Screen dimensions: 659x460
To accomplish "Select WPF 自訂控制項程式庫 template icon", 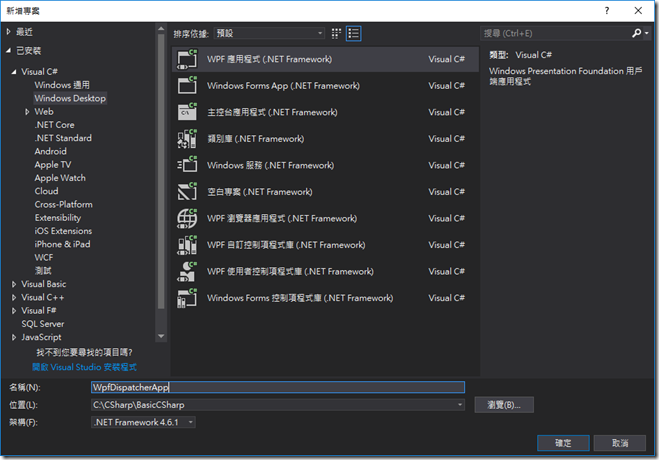I will click(x=187, y=245).
